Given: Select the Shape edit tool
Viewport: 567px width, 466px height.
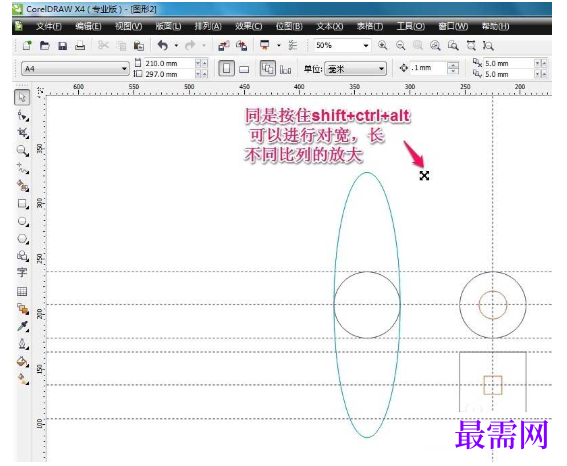Looking at the screenshot, I should click(x=23, y=116).
